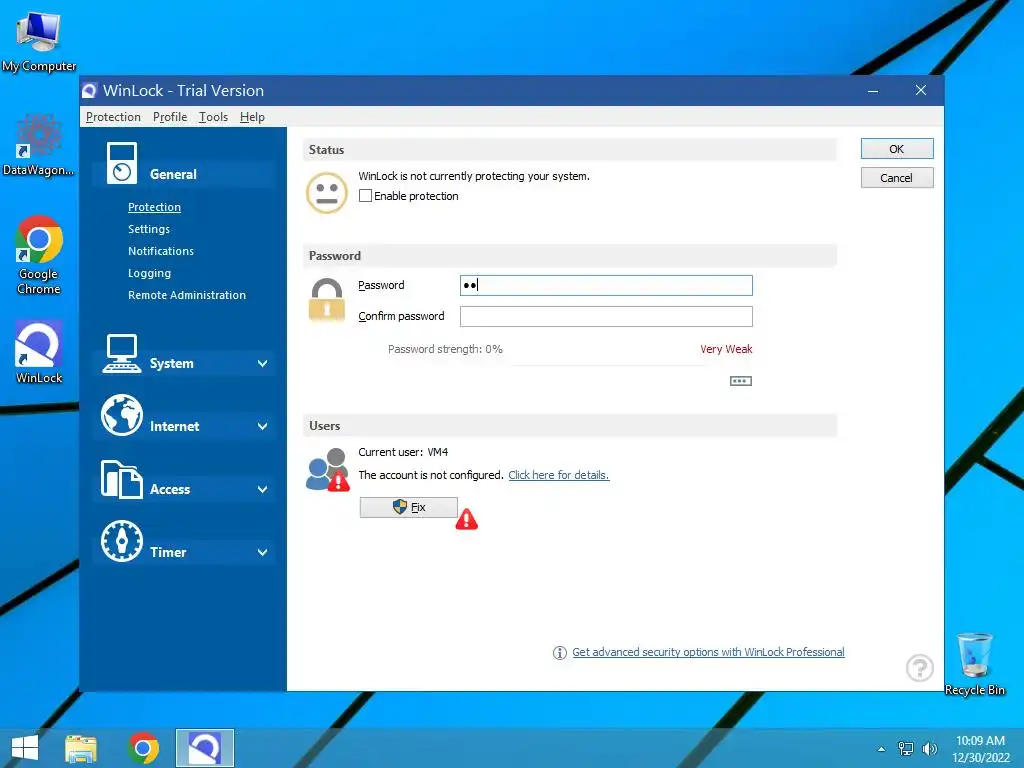Click the info icon near WinLock Professional link

pos(560,652)
